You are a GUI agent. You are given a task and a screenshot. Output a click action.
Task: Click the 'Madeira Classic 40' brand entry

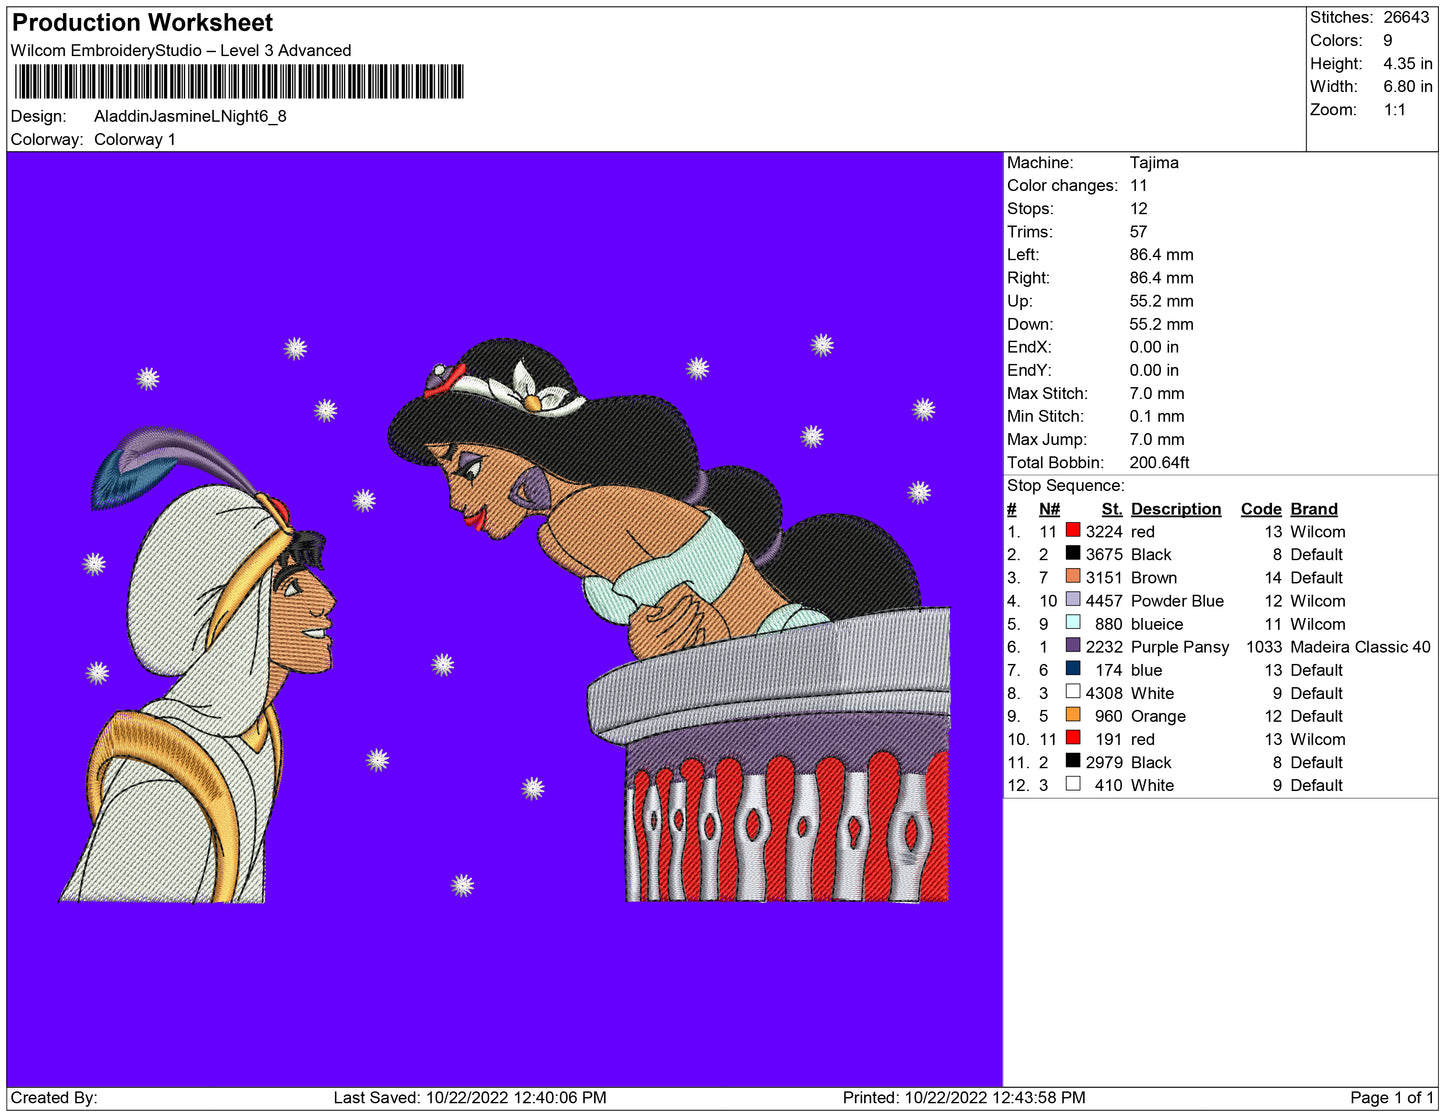(1360, 646)
